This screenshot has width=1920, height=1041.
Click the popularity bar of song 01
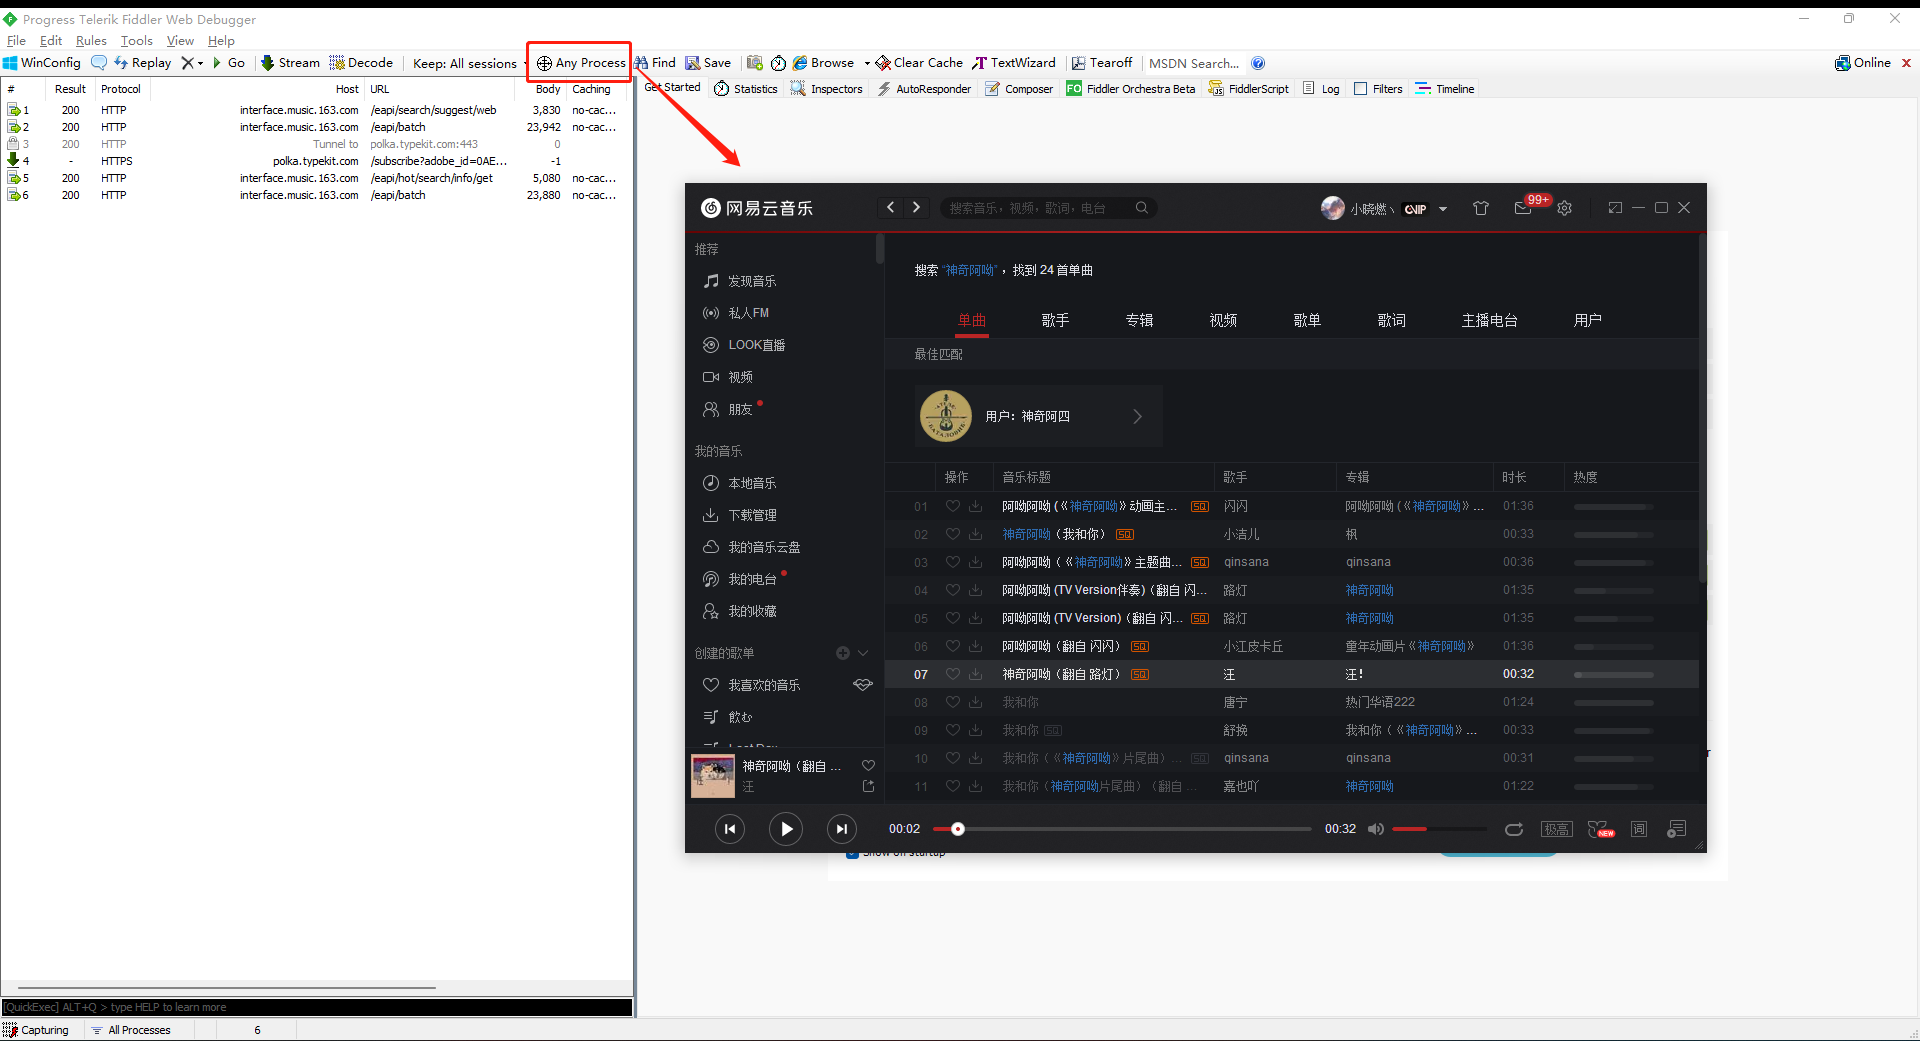click(1613, 507)
